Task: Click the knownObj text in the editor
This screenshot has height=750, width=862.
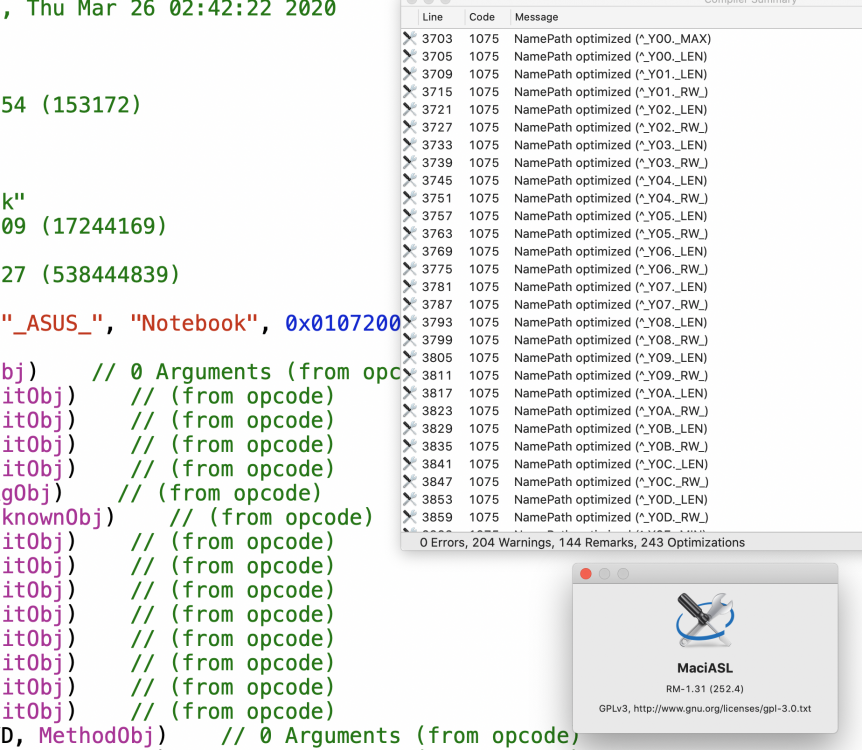Action: (x=52, y=517)
